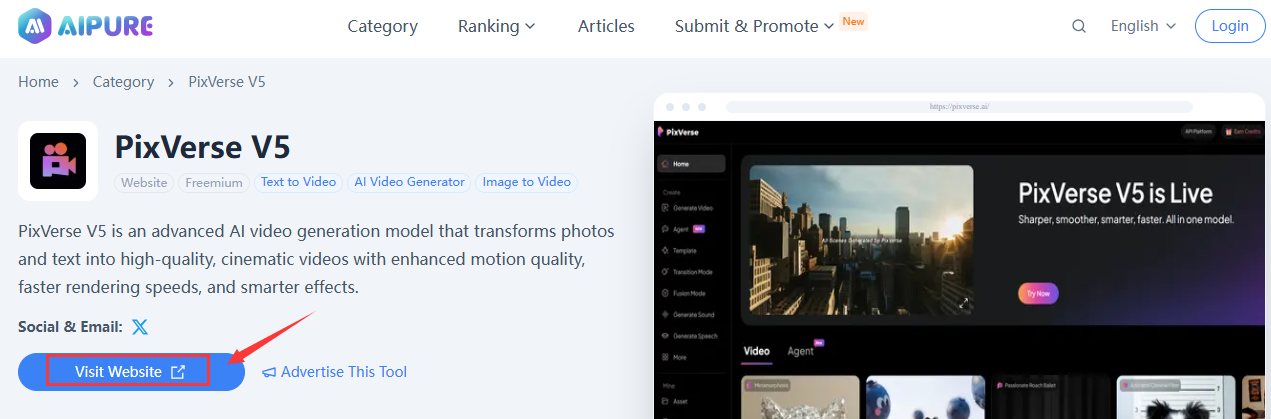Open the Text to Video tag
The image size is (1271, 419).
(298, 182)
